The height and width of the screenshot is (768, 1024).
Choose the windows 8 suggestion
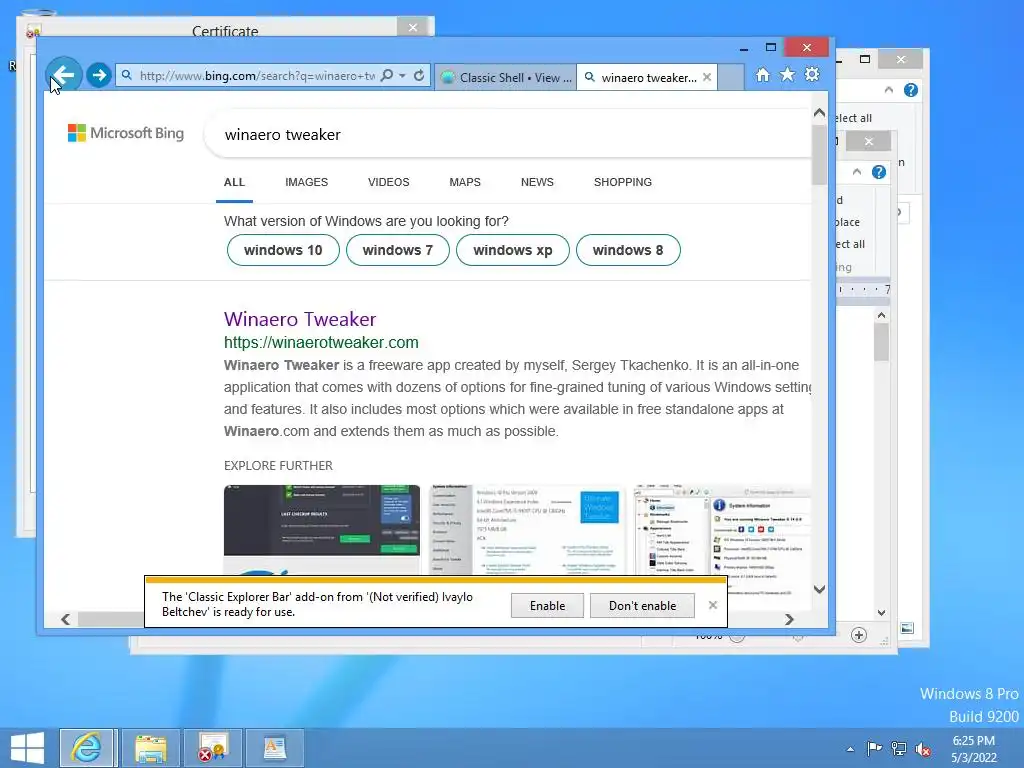(x=628, y=250)
